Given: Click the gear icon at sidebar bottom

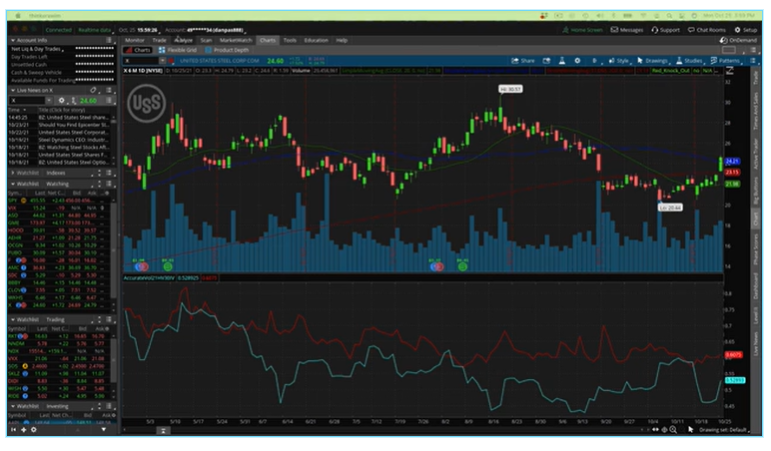Looking at the screenshot, I should click(33, 429).
